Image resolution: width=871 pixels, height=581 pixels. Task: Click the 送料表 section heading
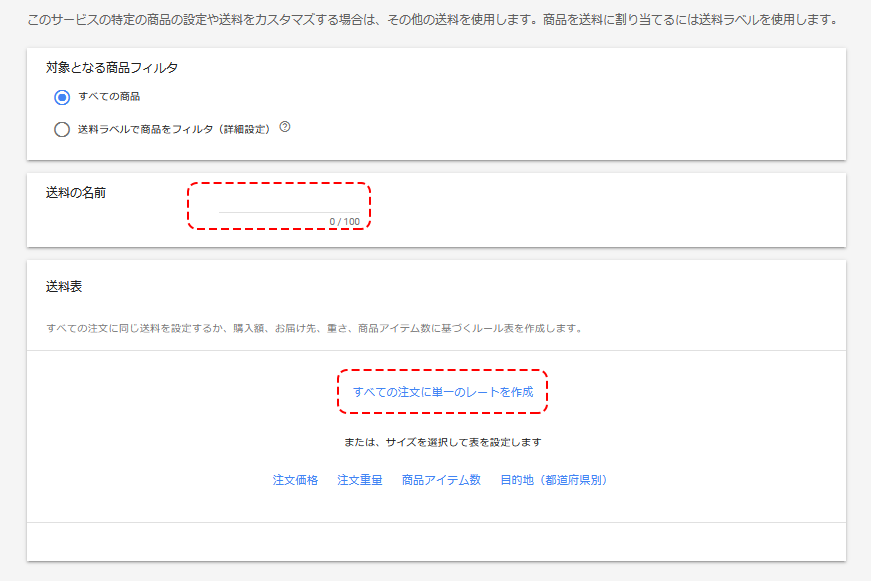[64, 287]
